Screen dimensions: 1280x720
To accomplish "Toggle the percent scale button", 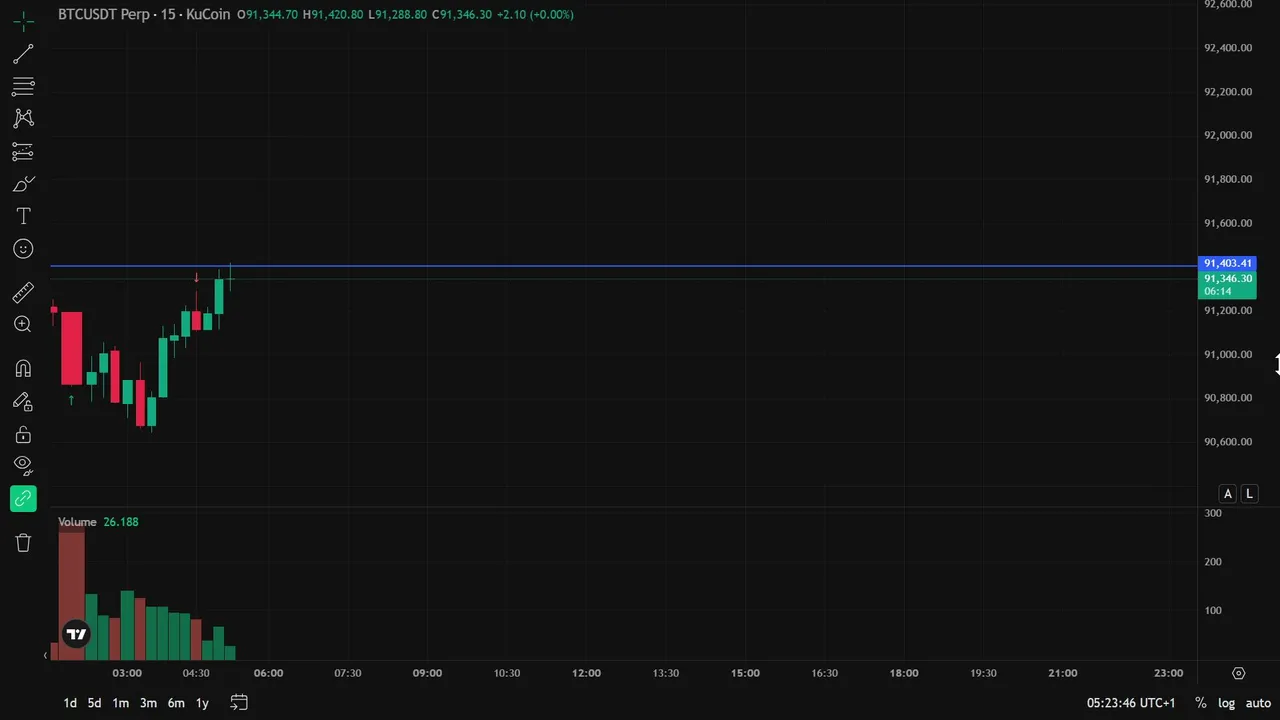I will tap(1200, 703).
